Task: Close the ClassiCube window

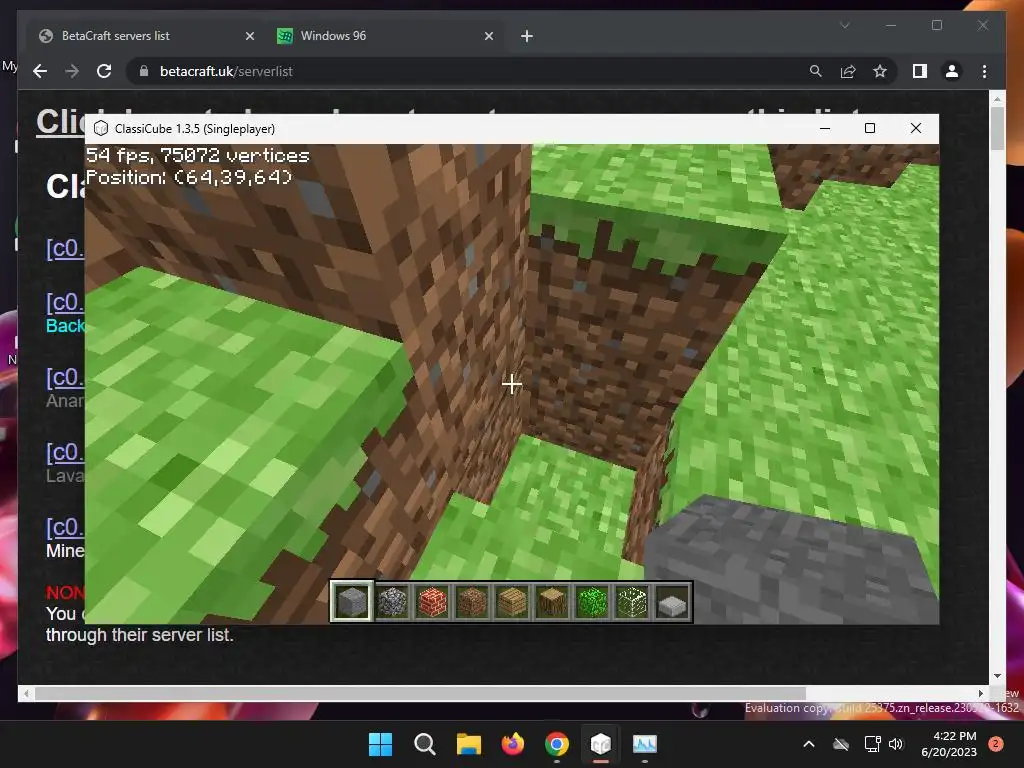Action: click(x=916, y=129)
